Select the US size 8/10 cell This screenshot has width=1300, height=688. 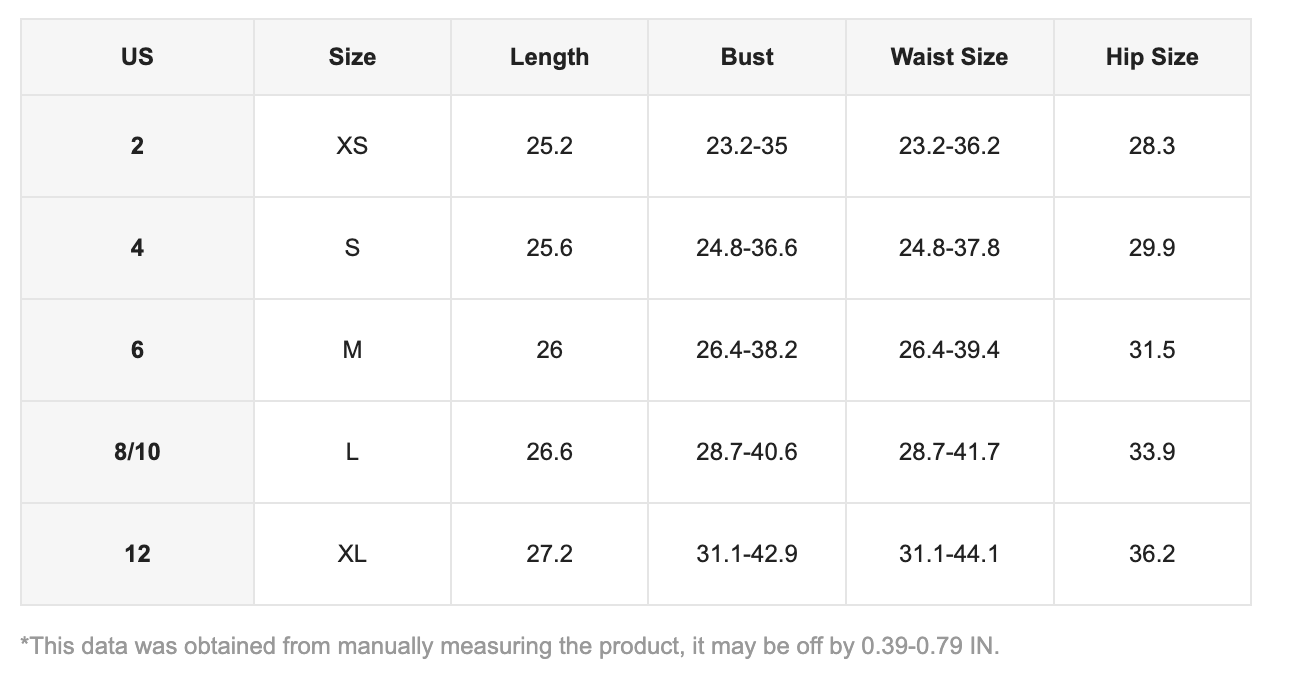click(x=137, y=452)
